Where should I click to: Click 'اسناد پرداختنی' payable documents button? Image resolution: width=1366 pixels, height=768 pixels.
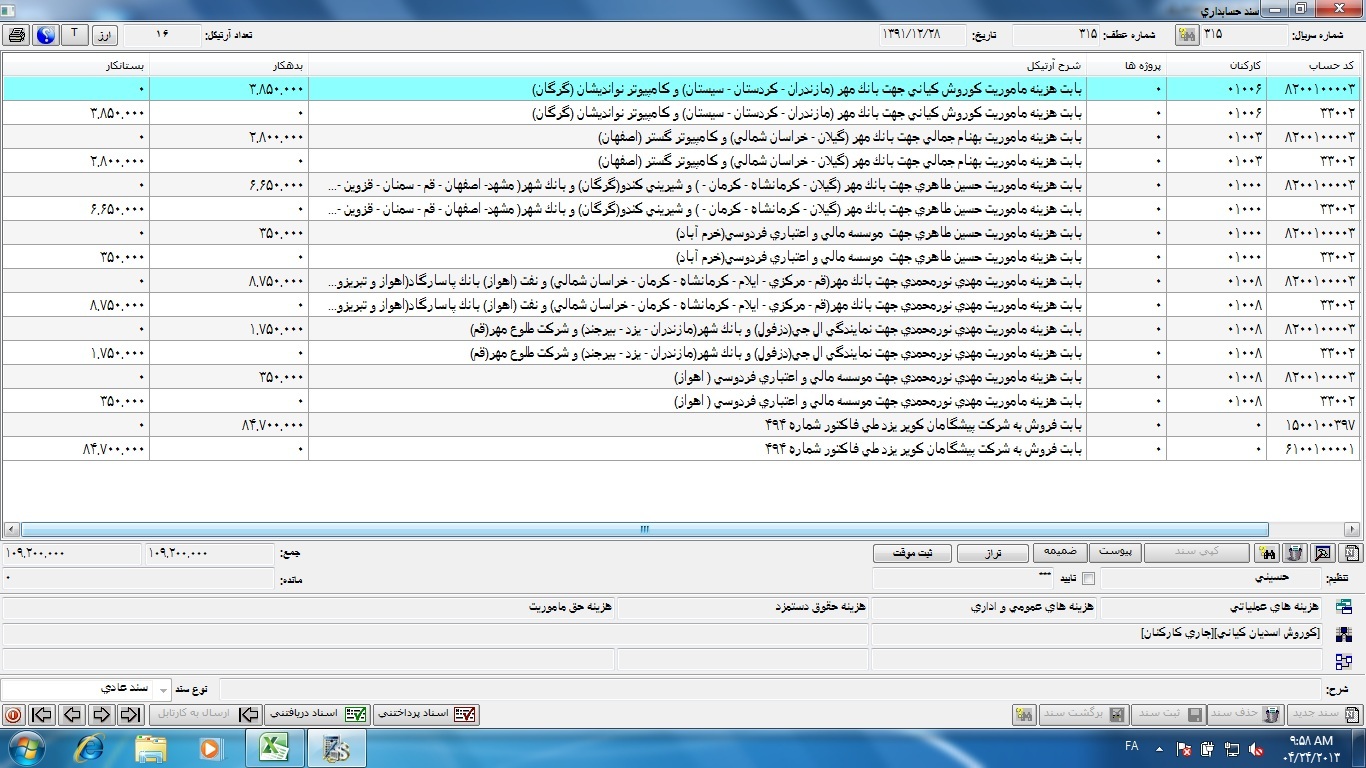[x=426, y=715]
